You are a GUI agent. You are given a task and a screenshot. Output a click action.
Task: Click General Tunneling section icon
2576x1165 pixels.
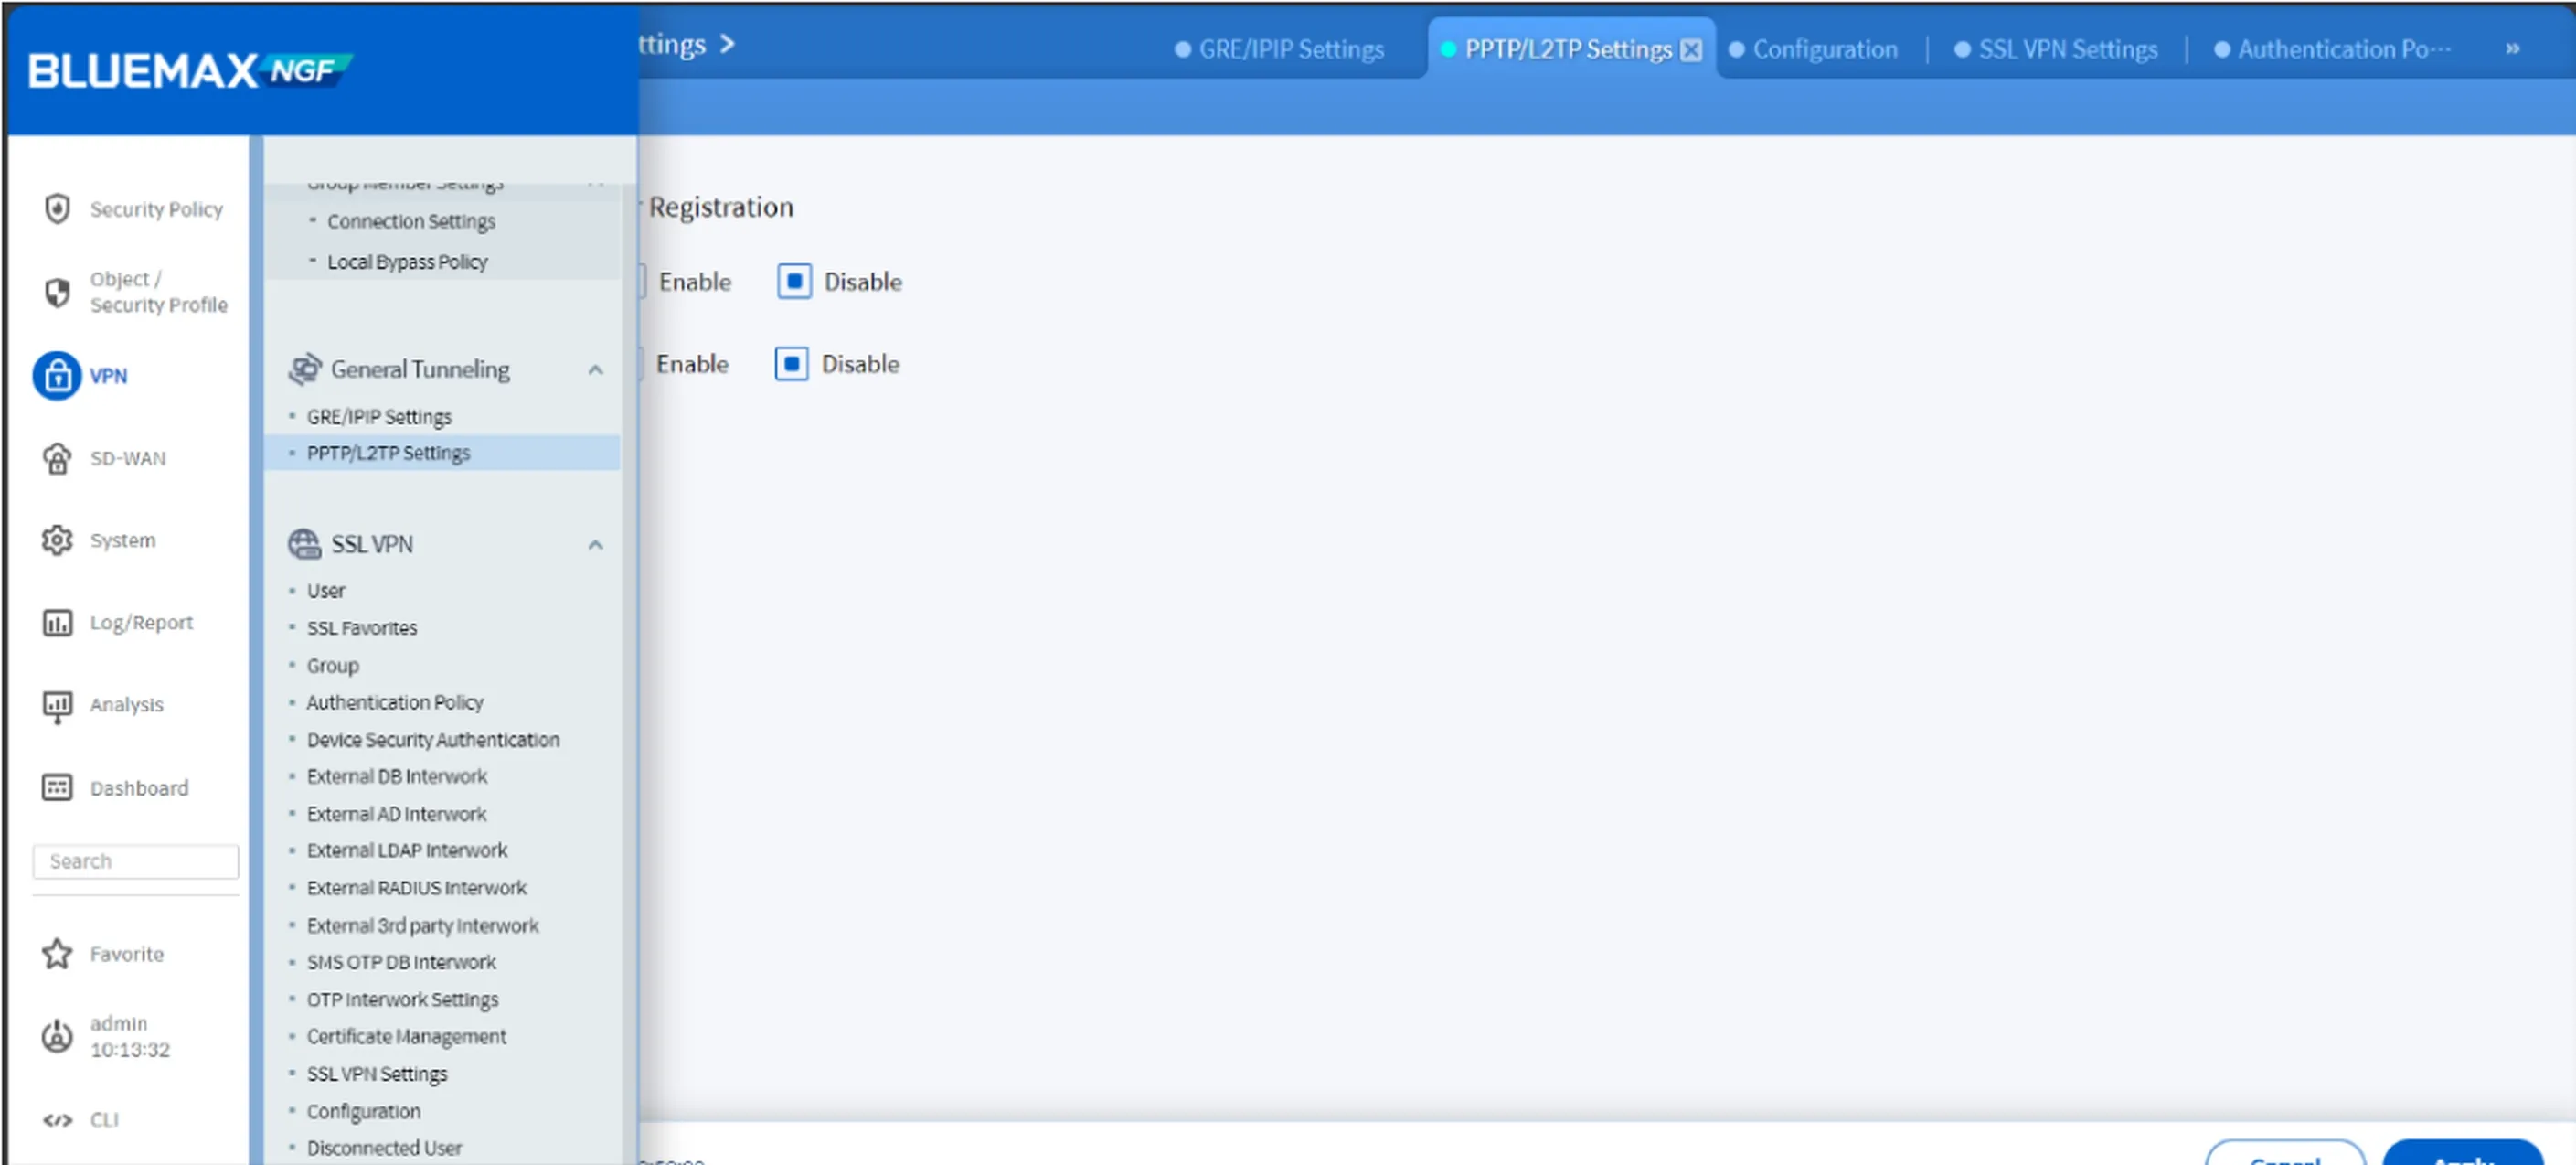(304, 369)
